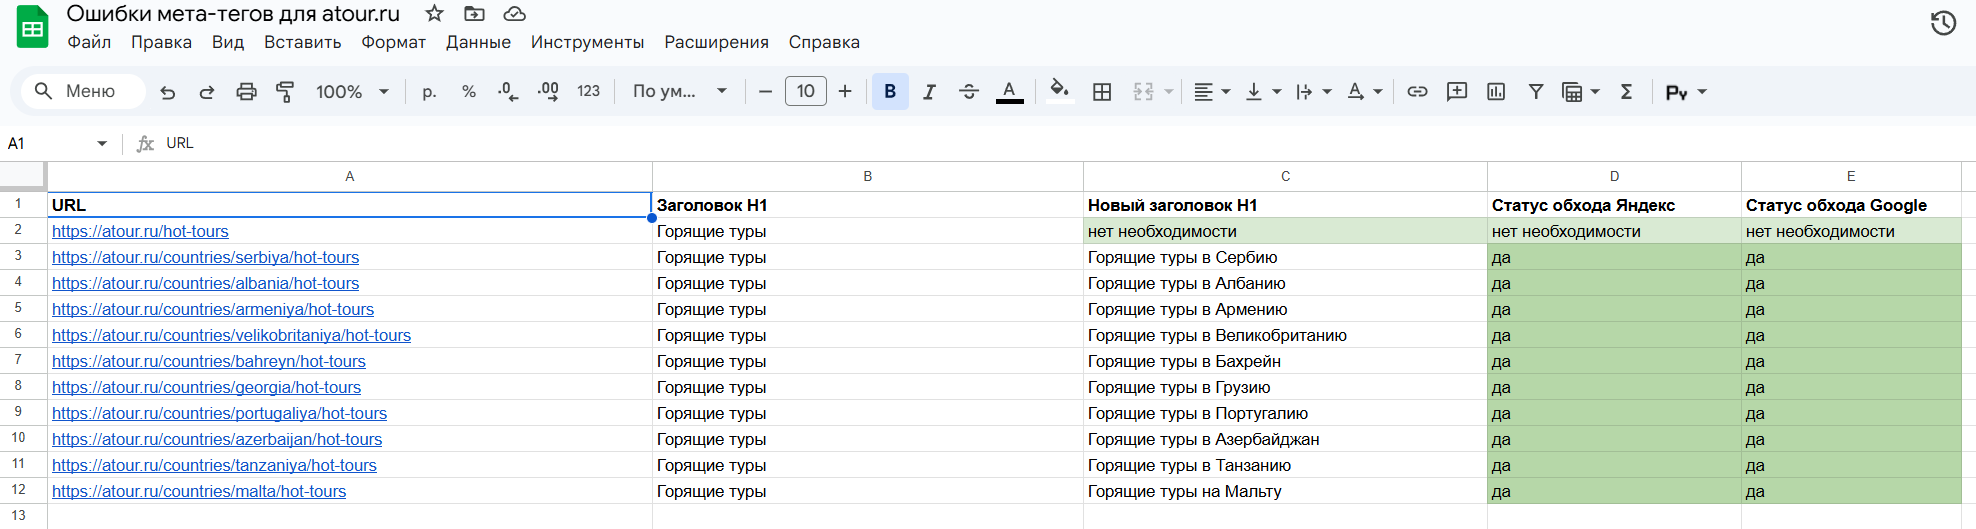Open the zoom 100% dropdown

click(x=352, y=92)
